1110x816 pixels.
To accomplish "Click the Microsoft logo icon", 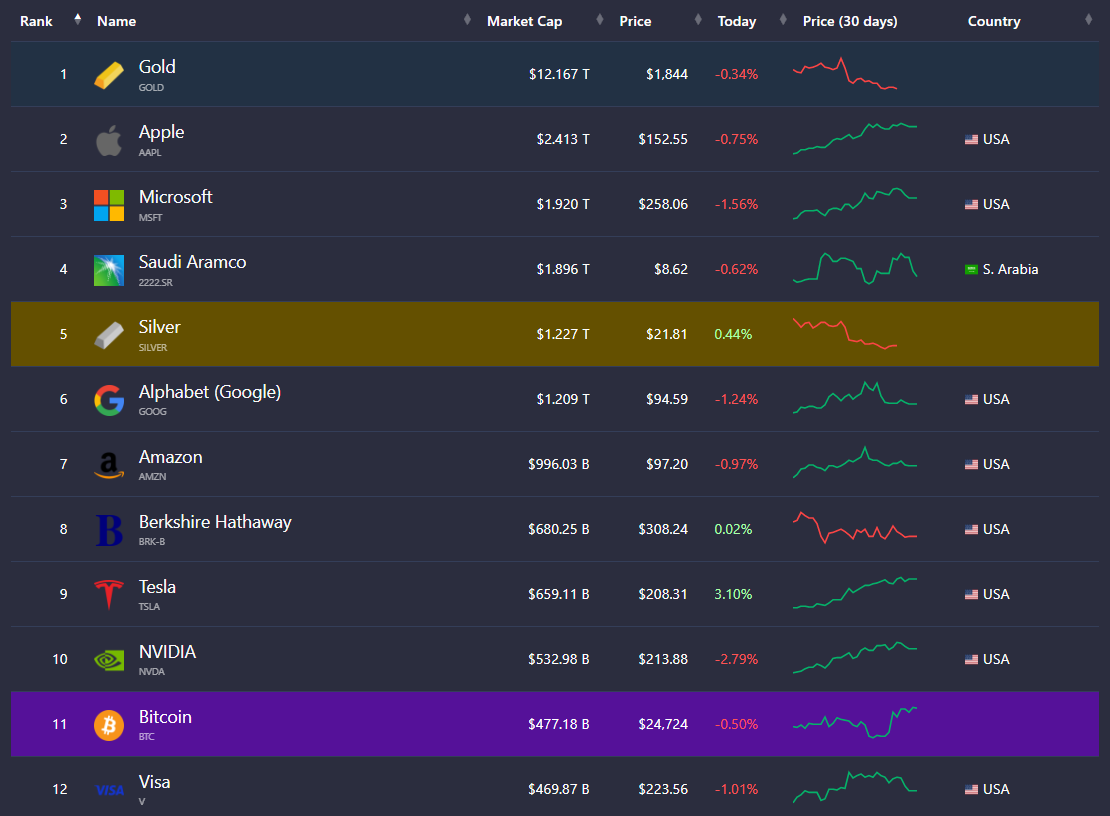I will click(109, 205).
